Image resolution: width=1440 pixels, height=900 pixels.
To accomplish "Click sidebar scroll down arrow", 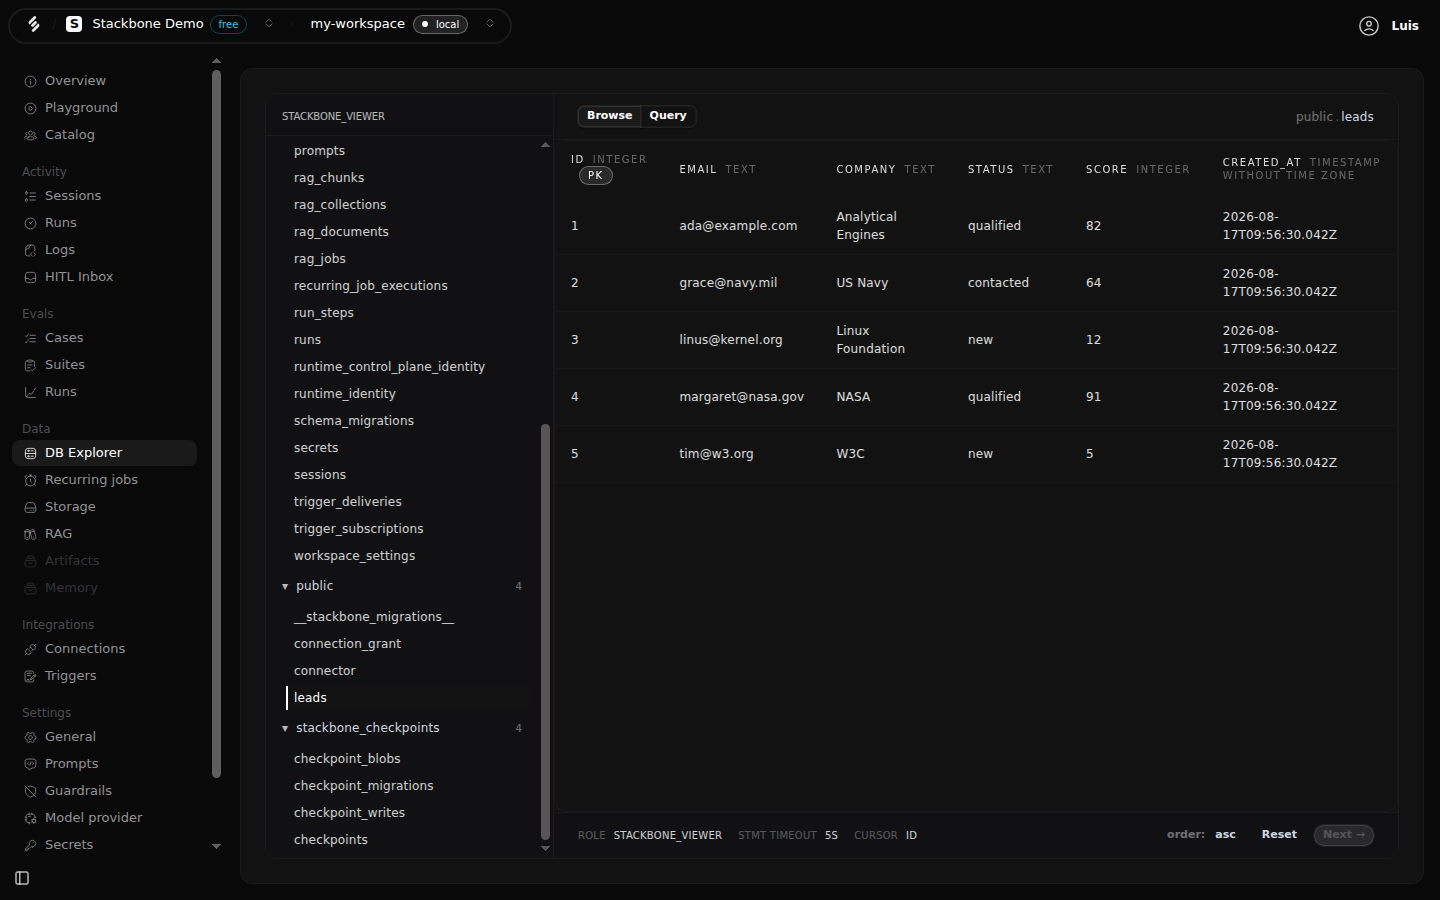I will coord(216,846).
